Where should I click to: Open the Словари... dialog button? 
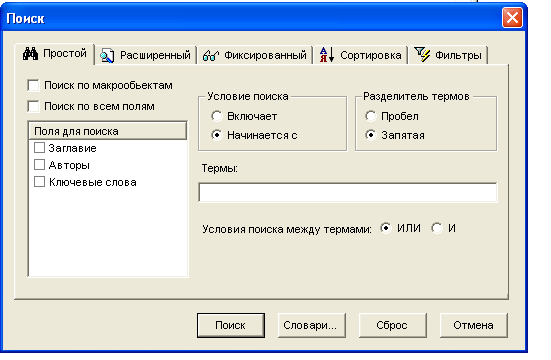(312, 325)
